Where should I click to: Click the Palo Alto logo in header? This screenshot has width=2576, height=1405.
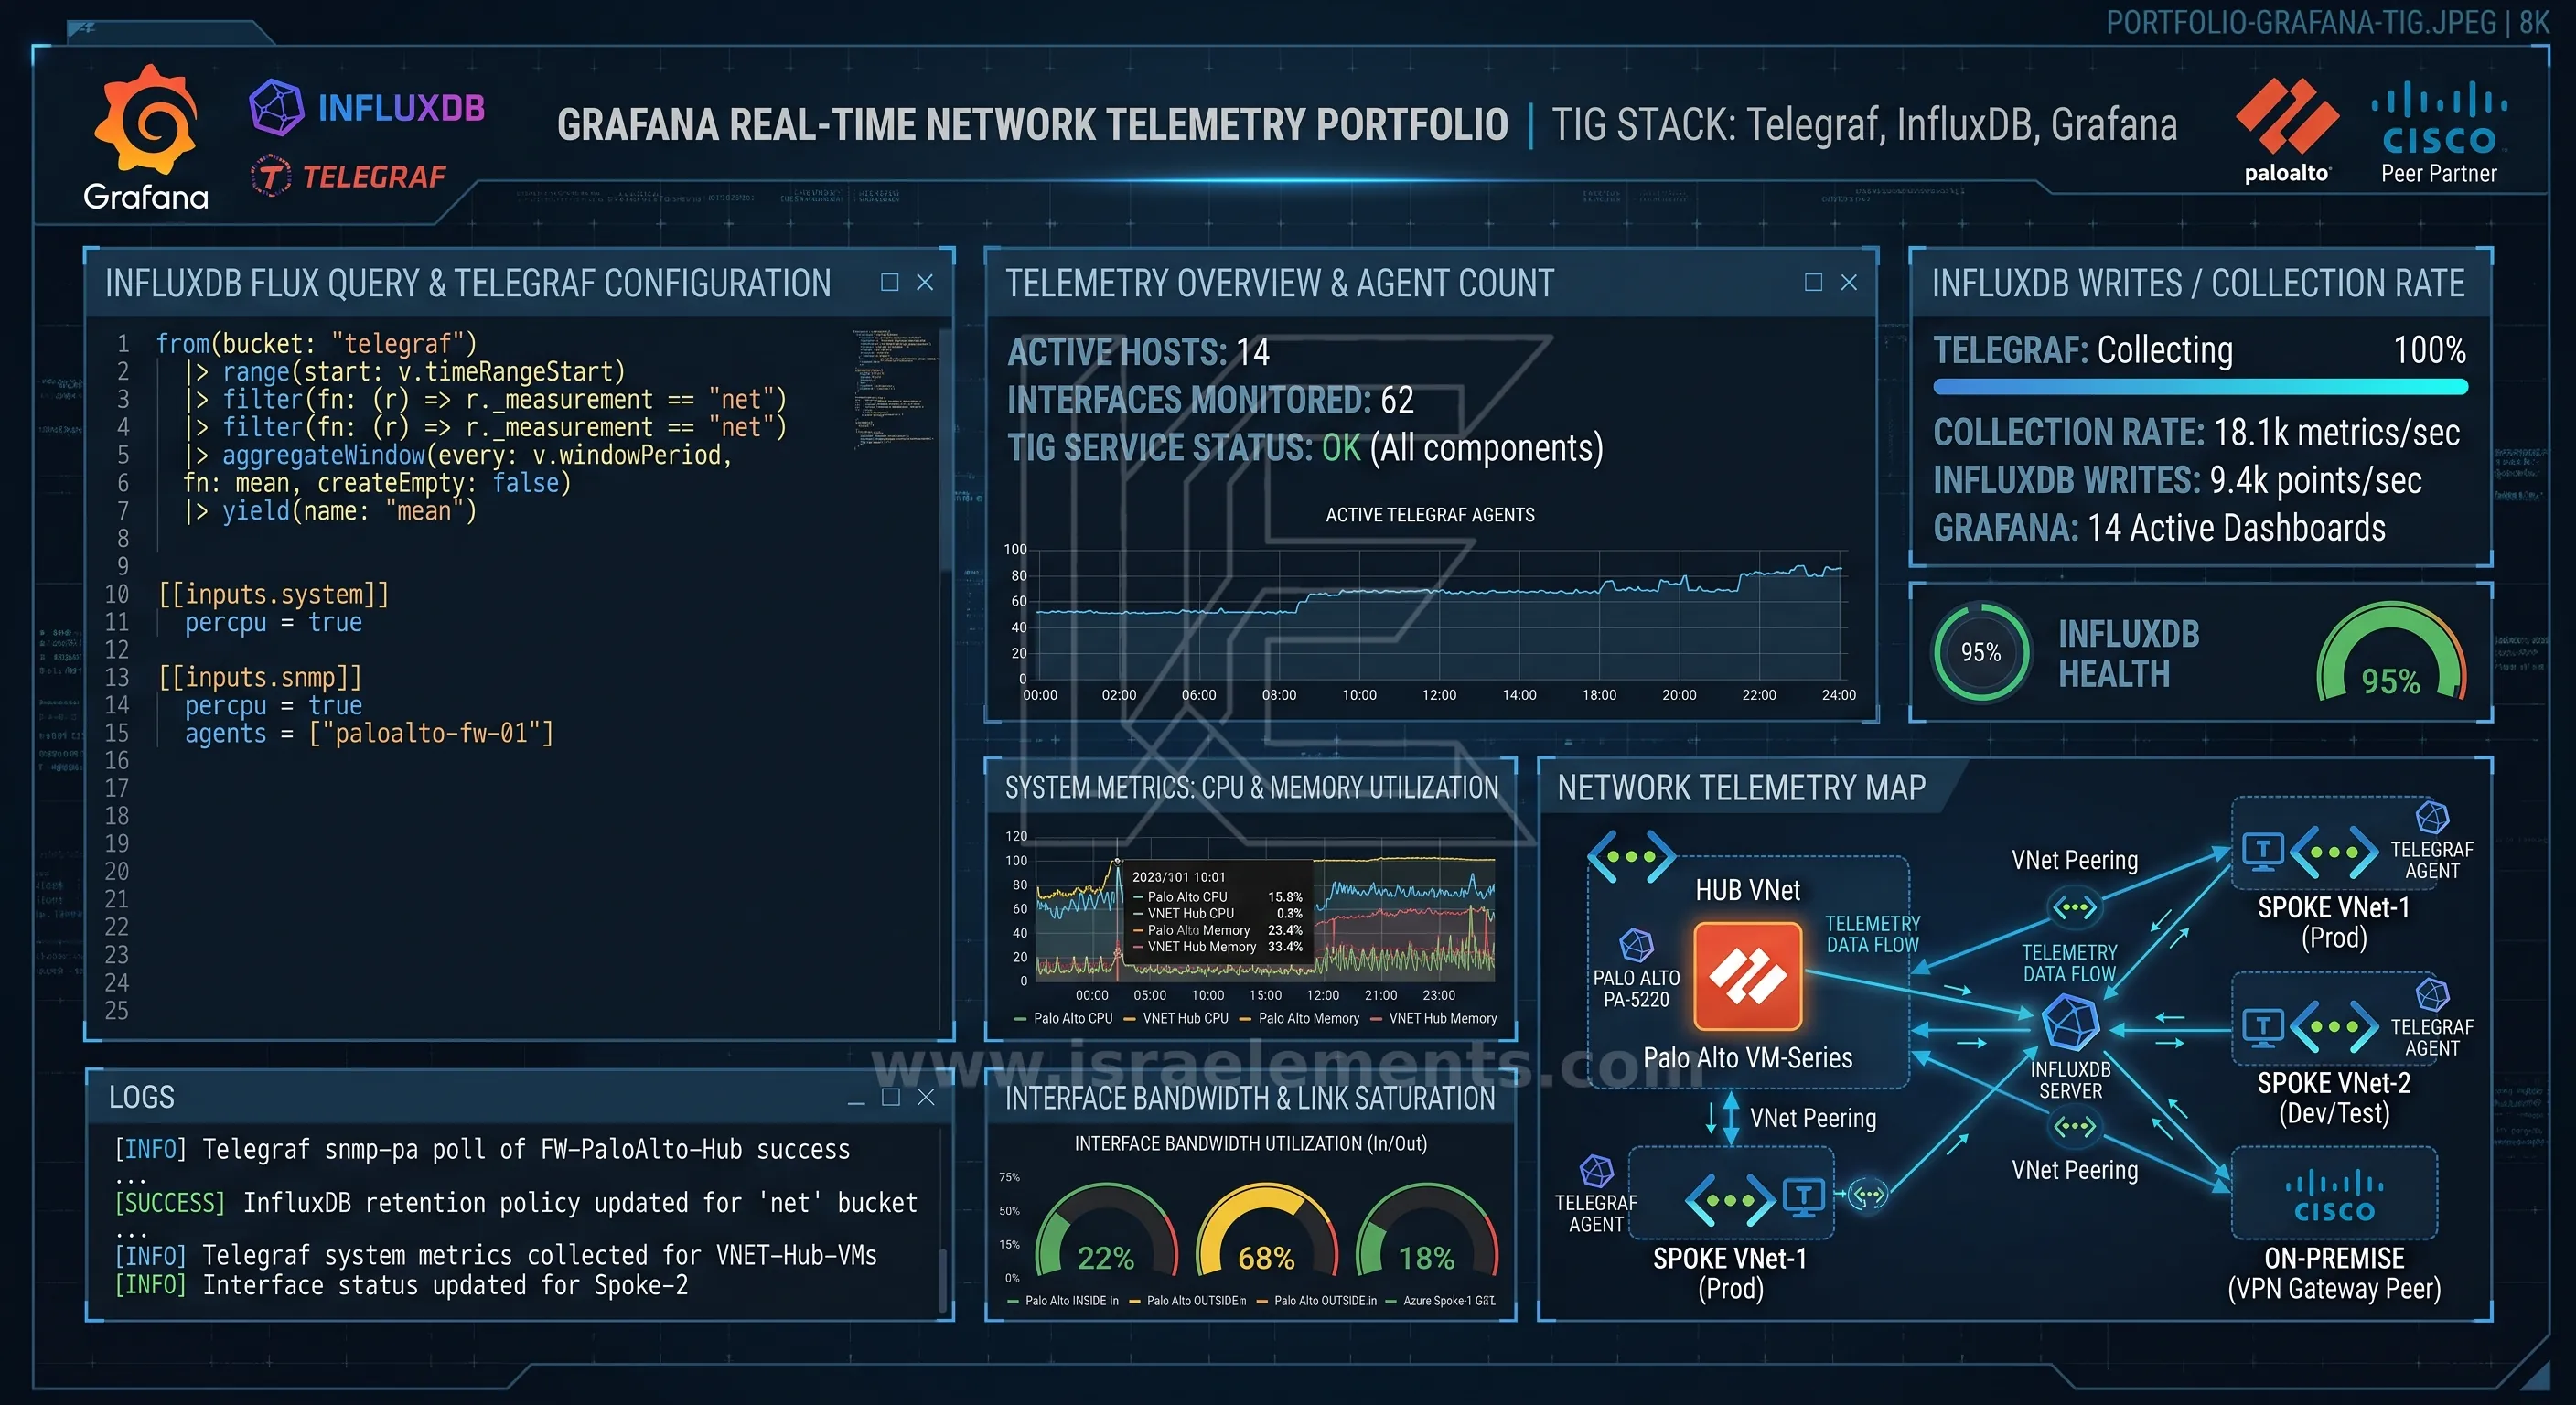(2287, 130)
